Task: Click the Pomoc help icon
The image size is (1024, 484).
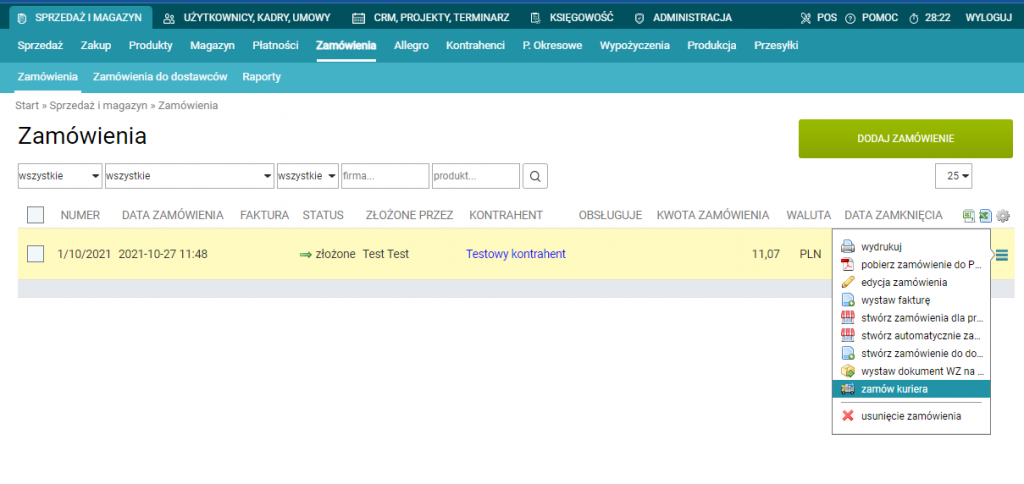Action: click(850, 18)
